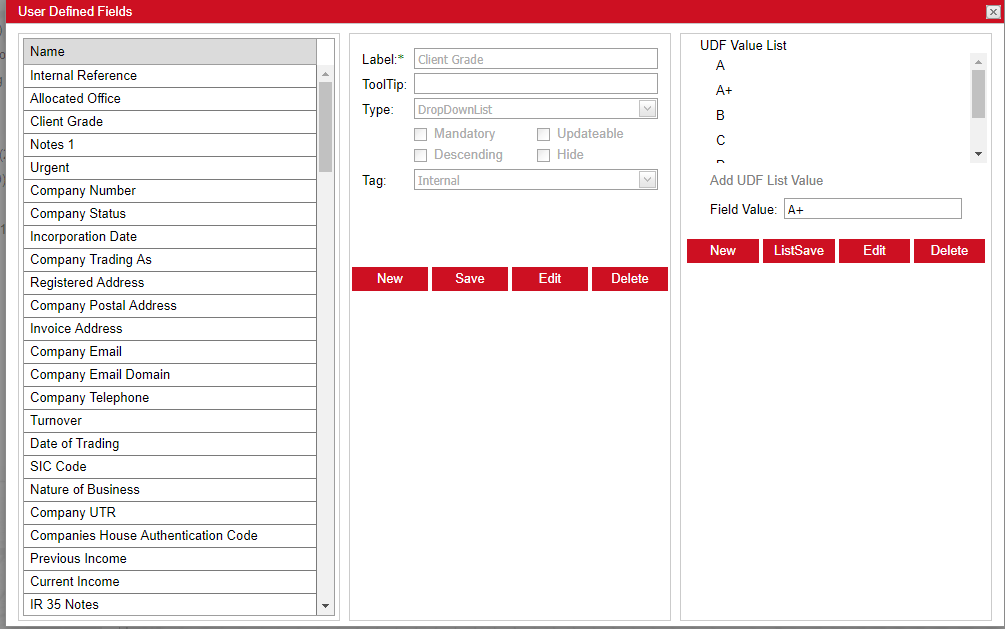
Task: Select the Allocated Office row
Action: pyautogui.click(x=170, y=99)
